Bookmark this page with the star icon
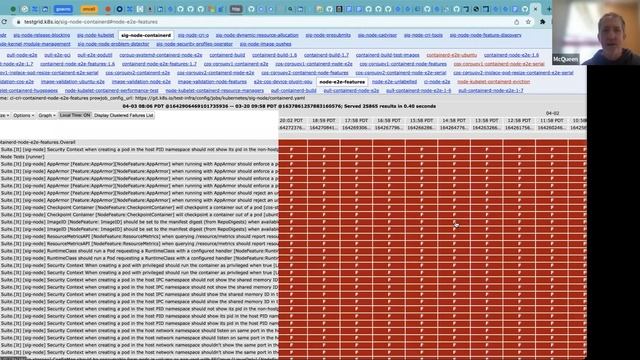The image size is (640, 360). coord(528,22)
